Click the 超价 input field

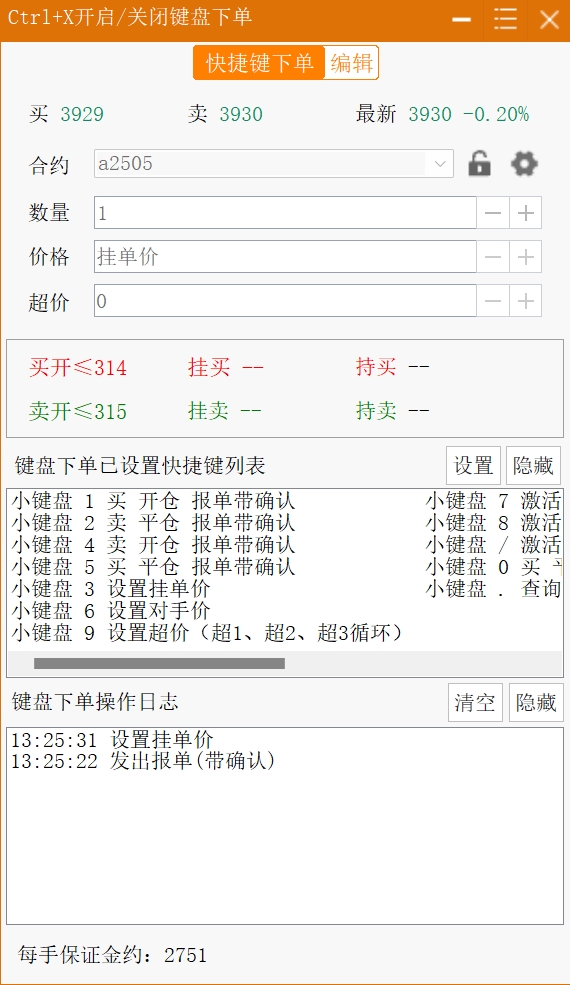(x=285, y=301)
